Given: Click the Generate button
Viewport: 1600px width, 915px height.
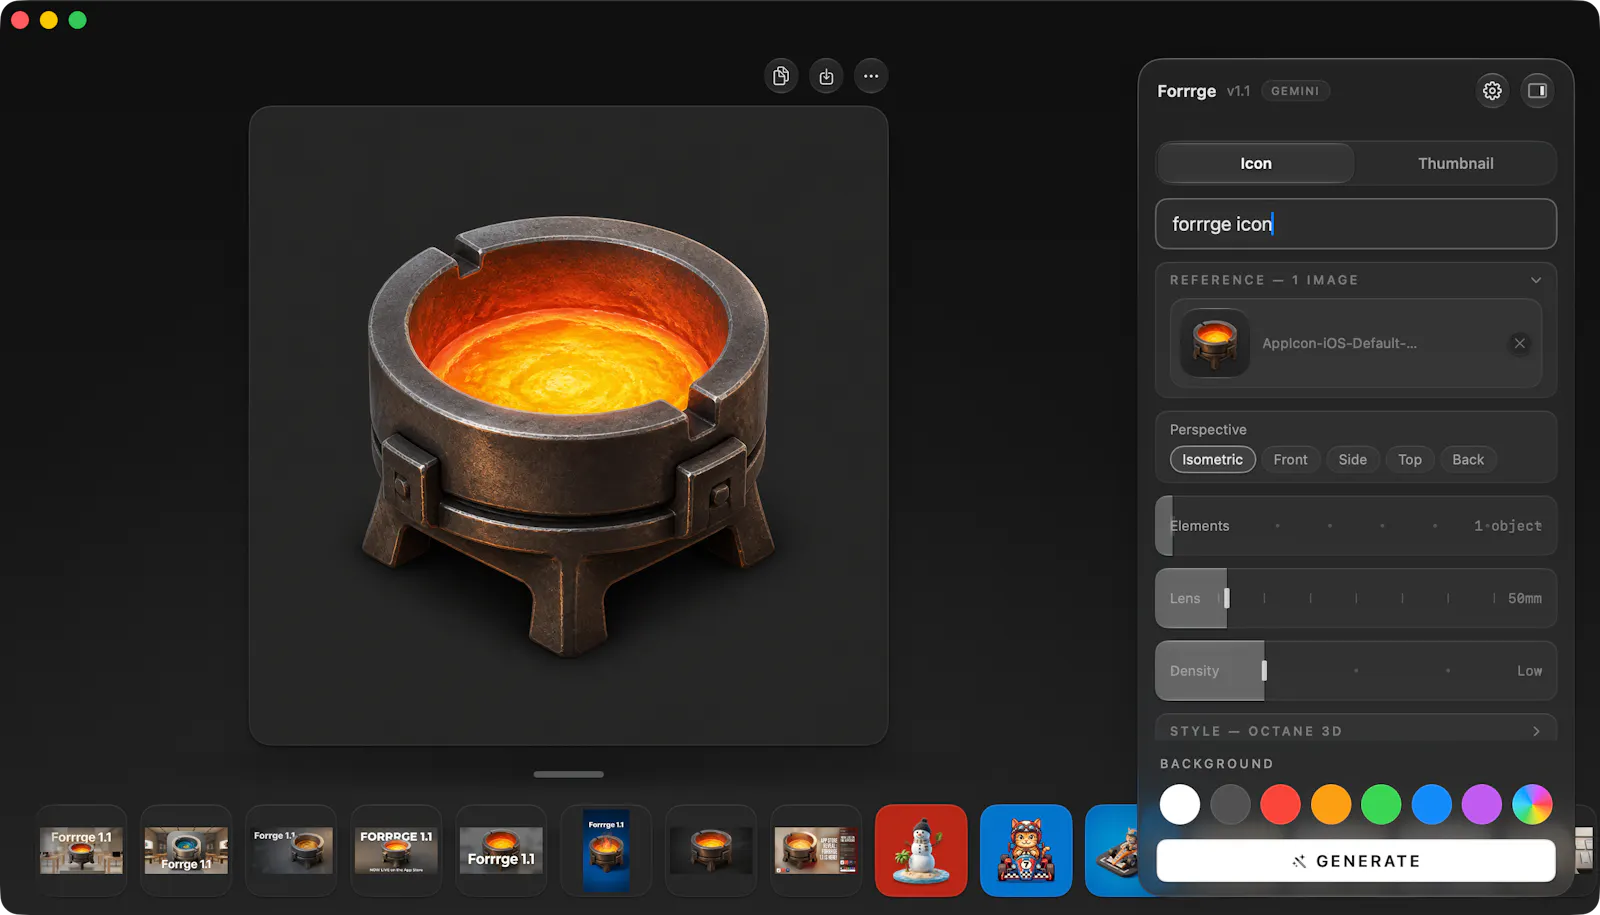Looking at the screenshot, I should click(x=1356, y=861).
